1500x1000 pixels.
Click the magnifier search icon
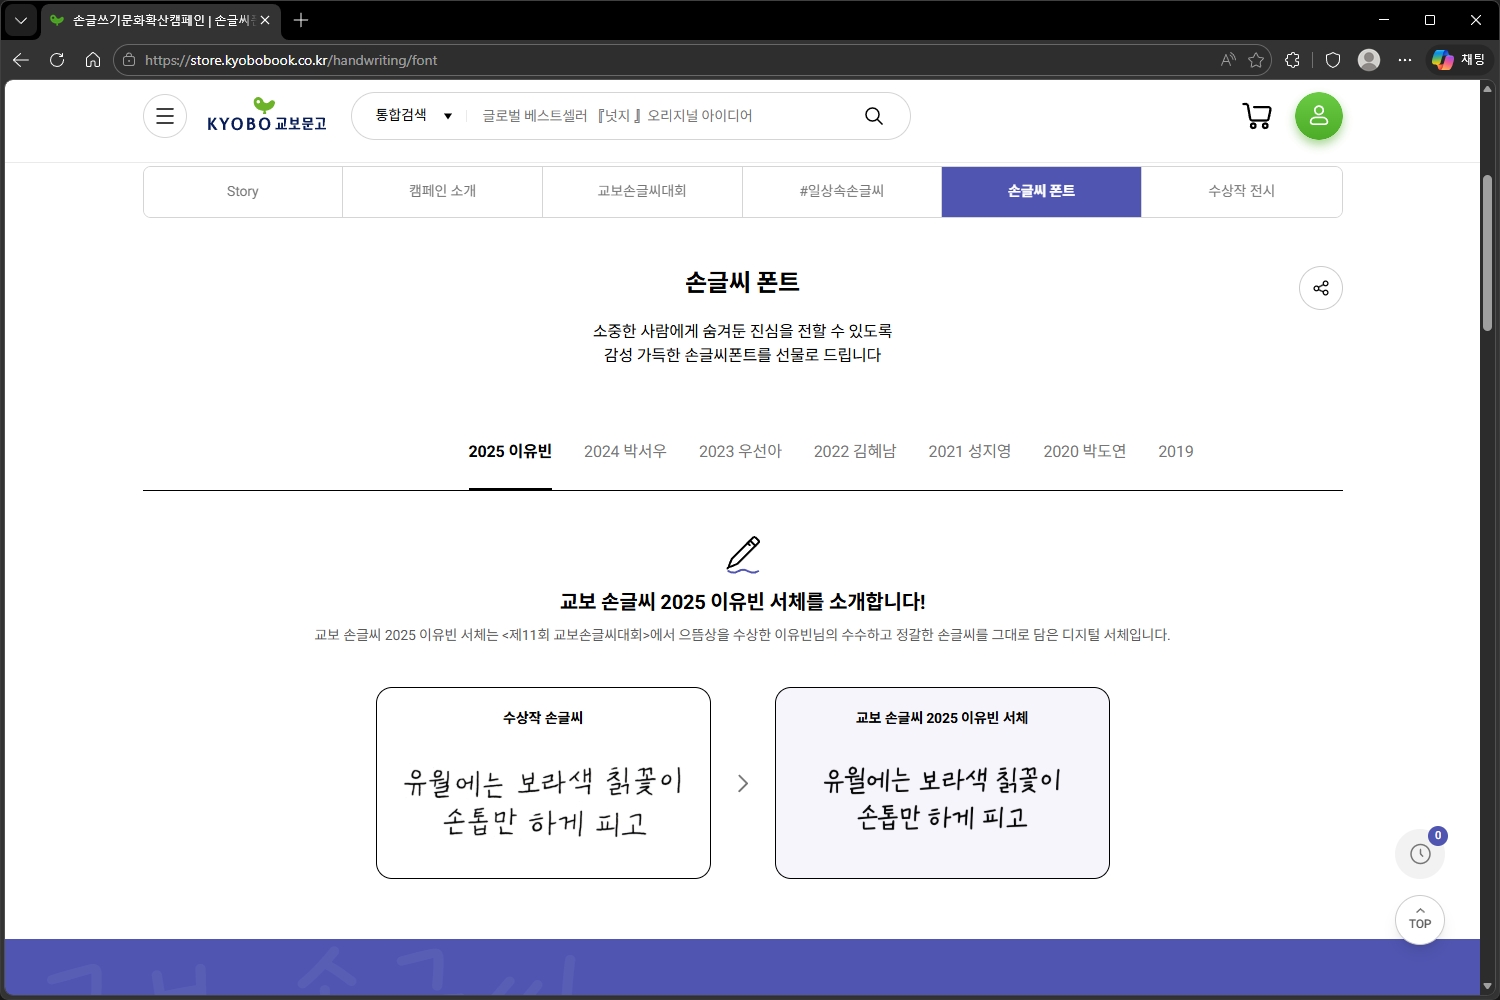coord(874,116)
